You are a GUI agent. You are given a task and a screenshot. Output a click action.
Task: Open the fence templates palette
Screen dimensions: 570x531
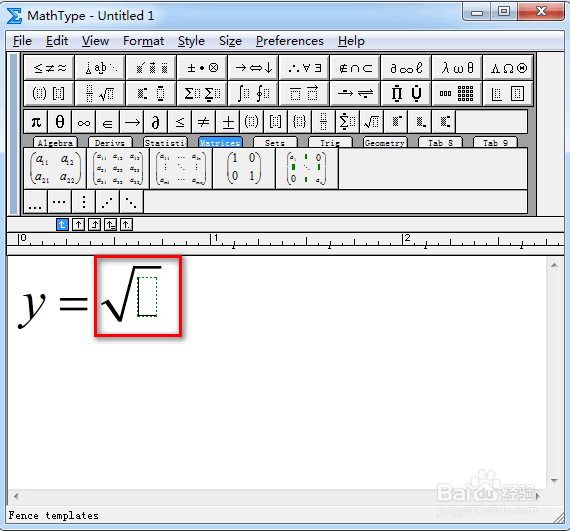[49, 93]
